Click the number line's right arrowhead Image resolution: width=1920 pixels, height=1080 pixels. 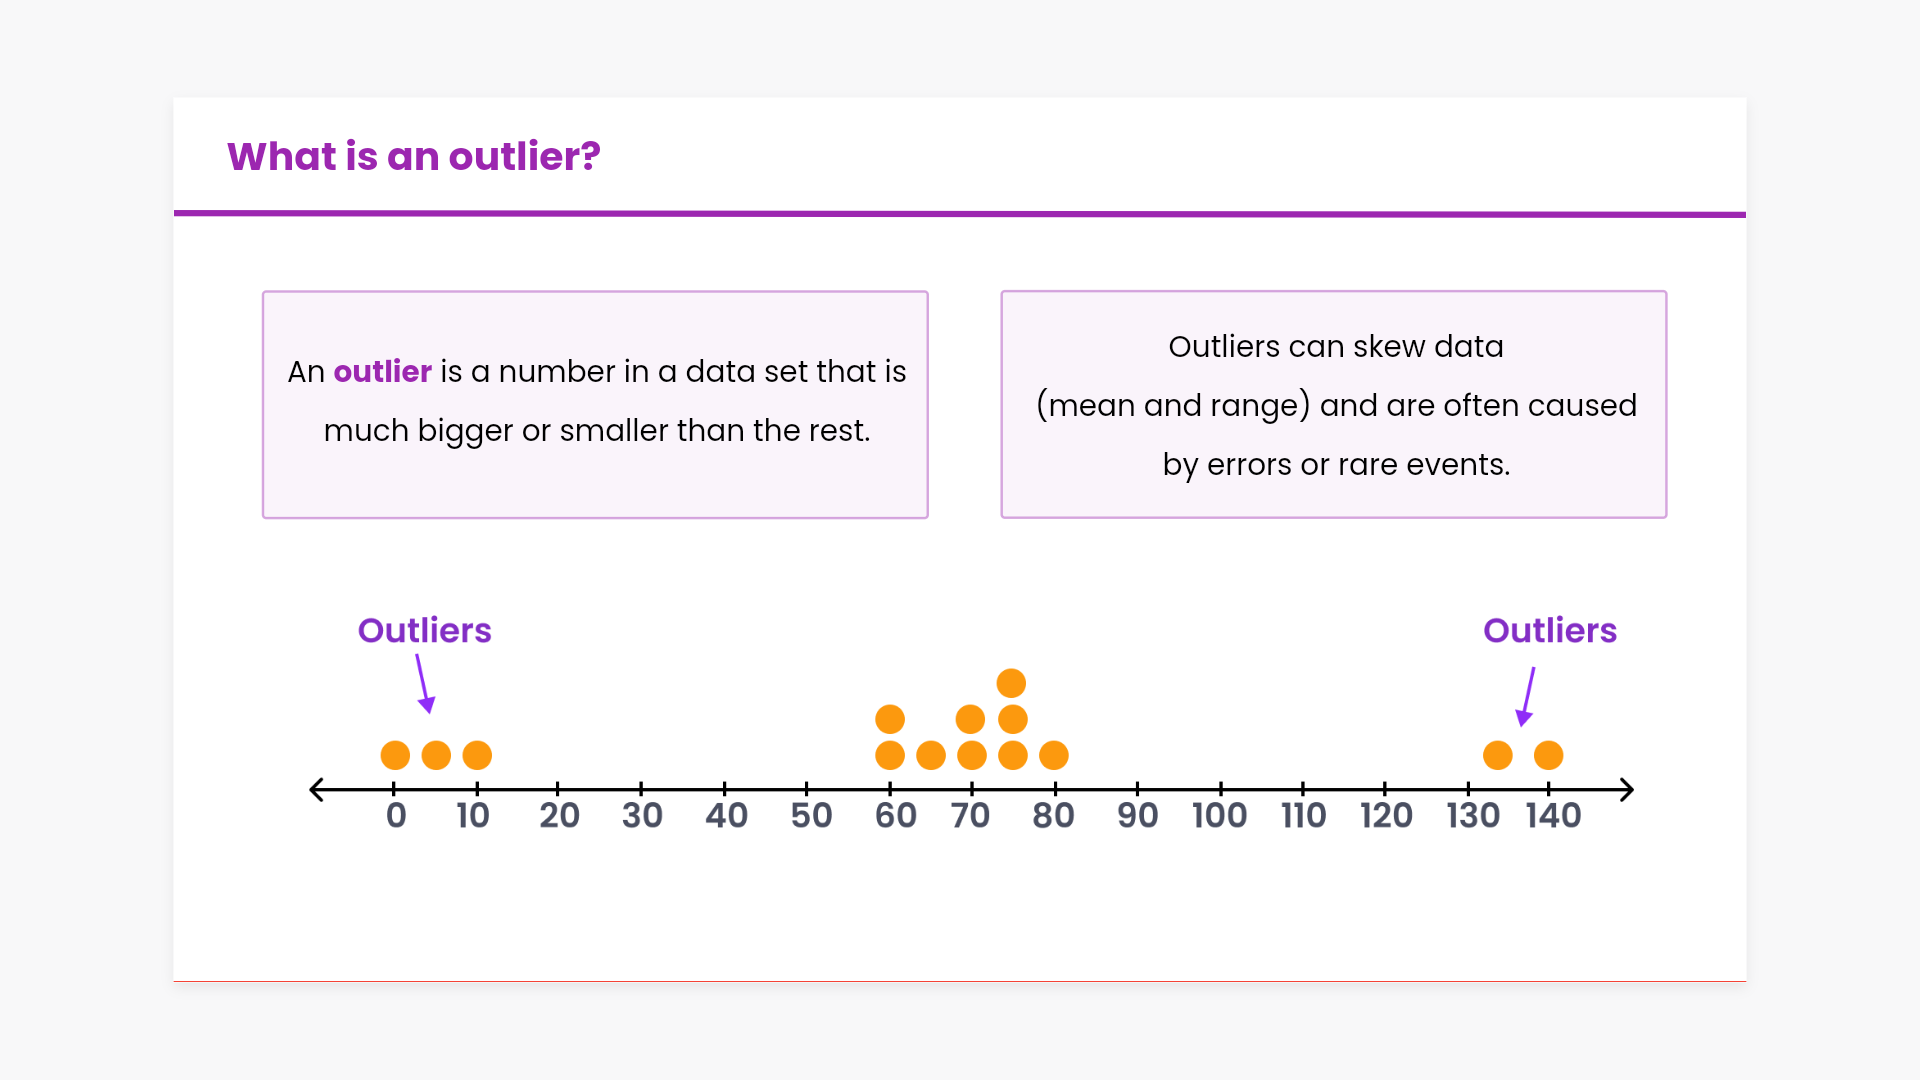click(x=1626, y=790)
